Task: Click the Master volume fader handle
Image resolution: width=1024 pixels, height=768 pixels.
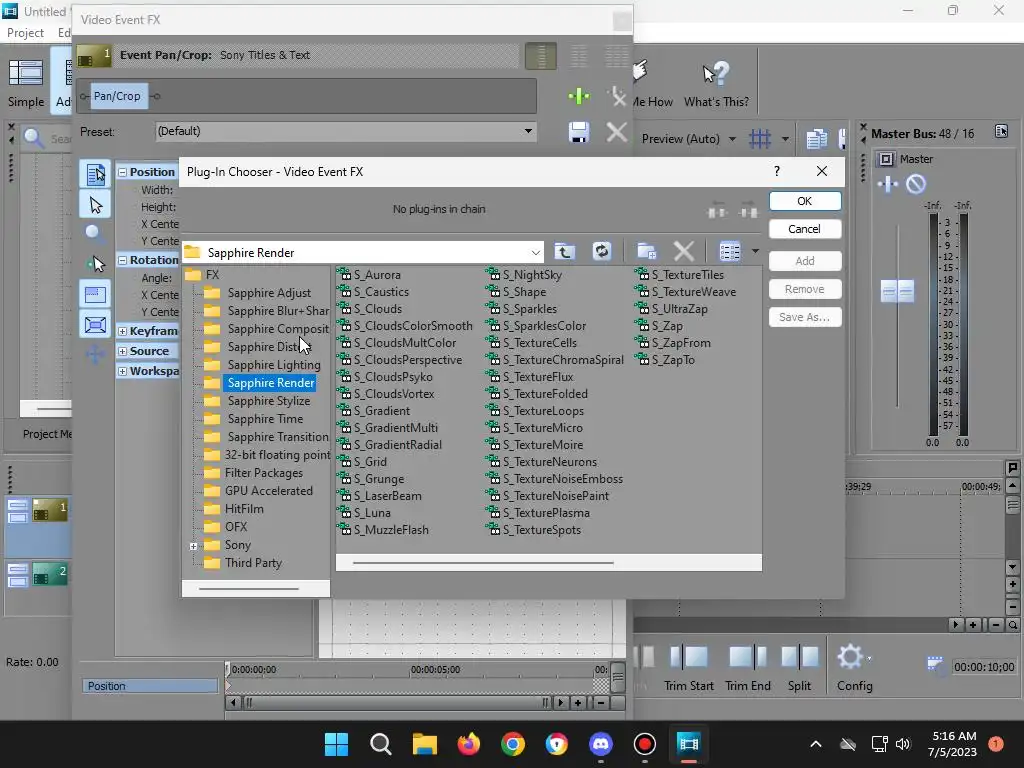Action: (897, 291)
